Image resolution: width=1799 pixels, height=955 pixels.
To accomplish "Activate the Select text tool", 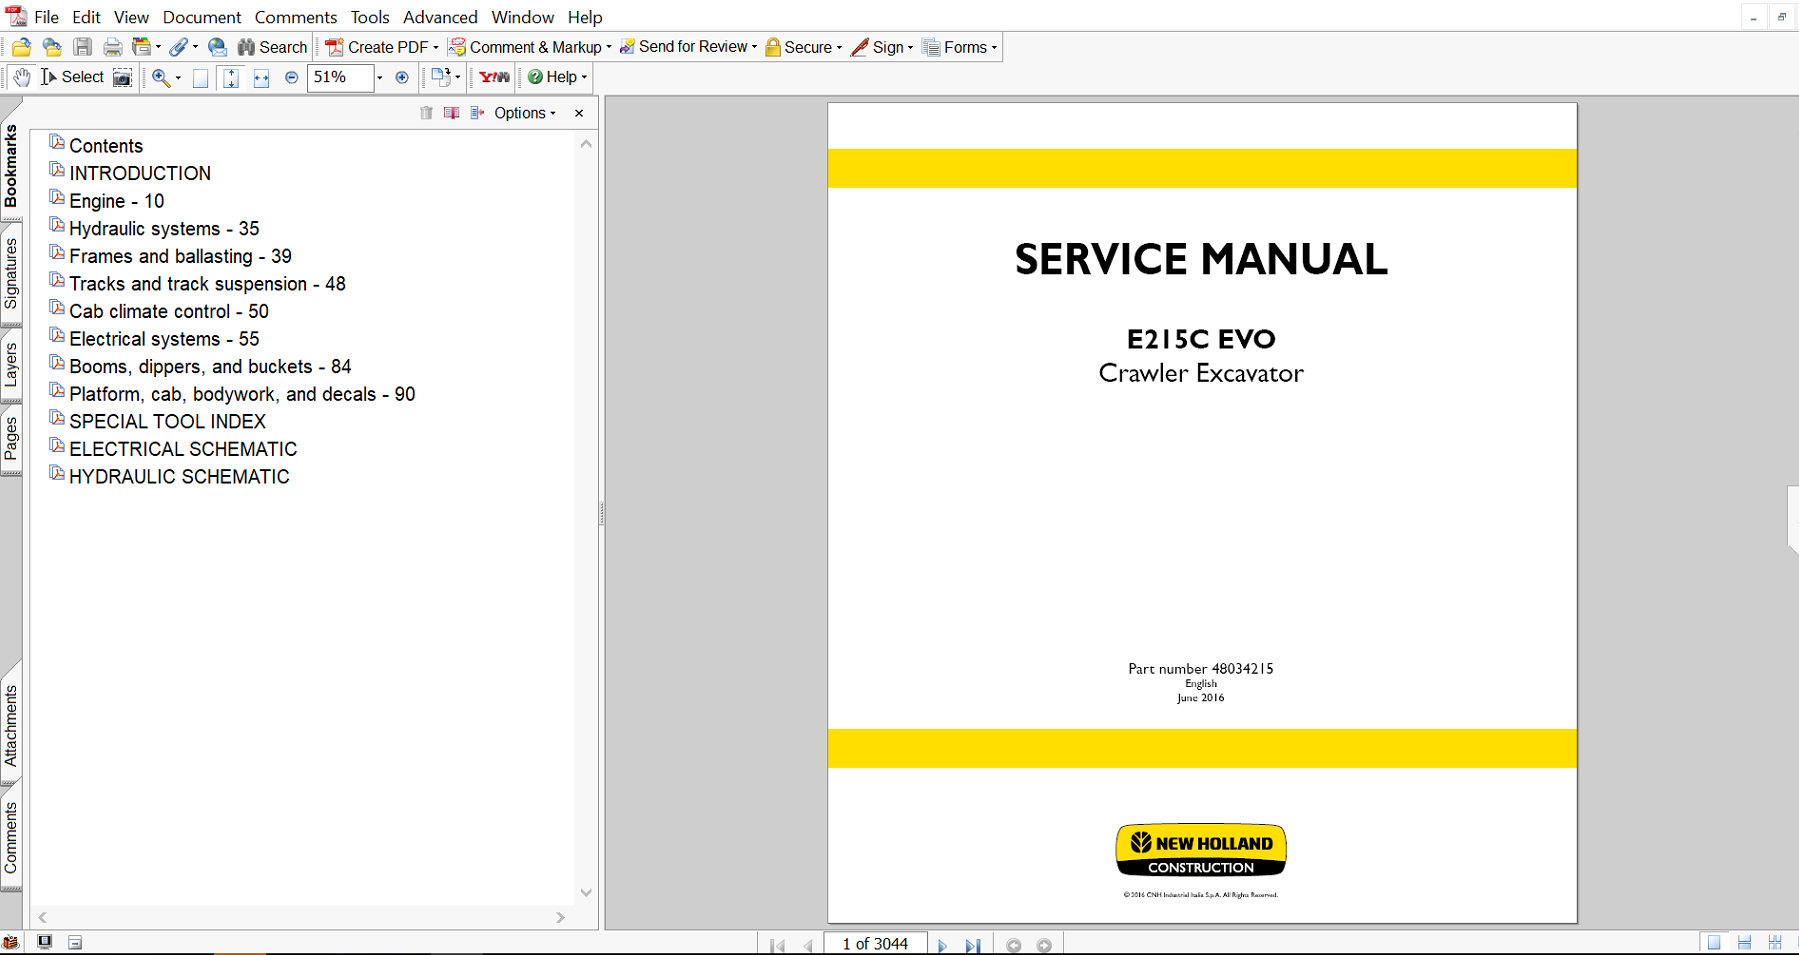I will [72, 77].
